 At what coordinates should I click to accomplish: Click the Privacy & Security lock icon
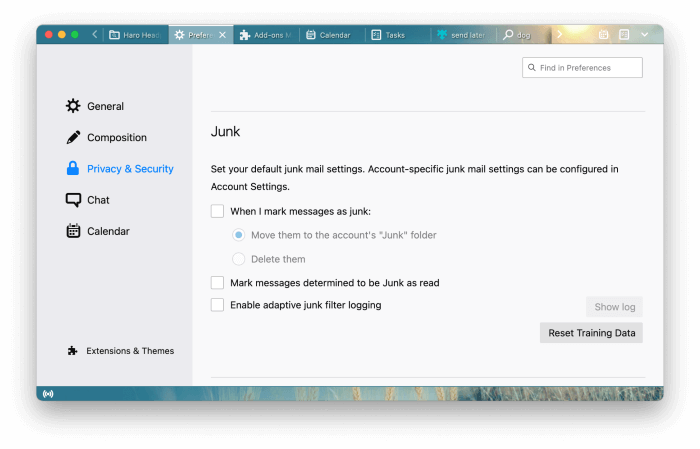73,168
